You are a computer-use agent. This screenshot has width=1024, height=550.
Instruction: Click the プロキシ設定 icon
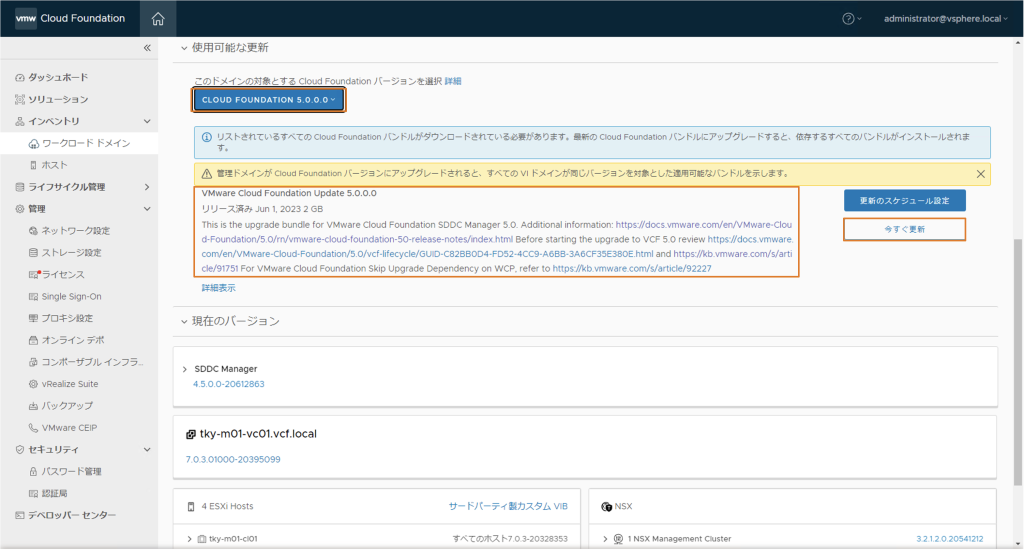(33, 318)
